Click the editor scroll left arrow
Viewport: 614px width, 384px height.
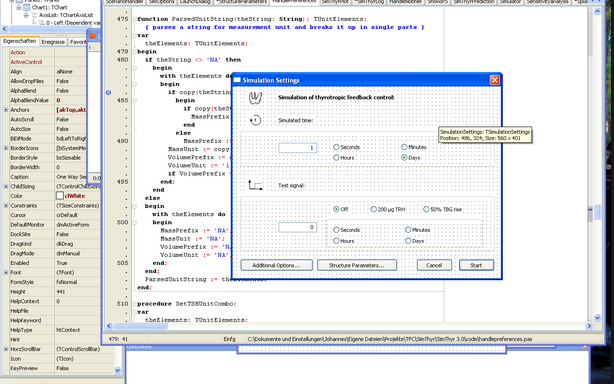pos(109,326)
